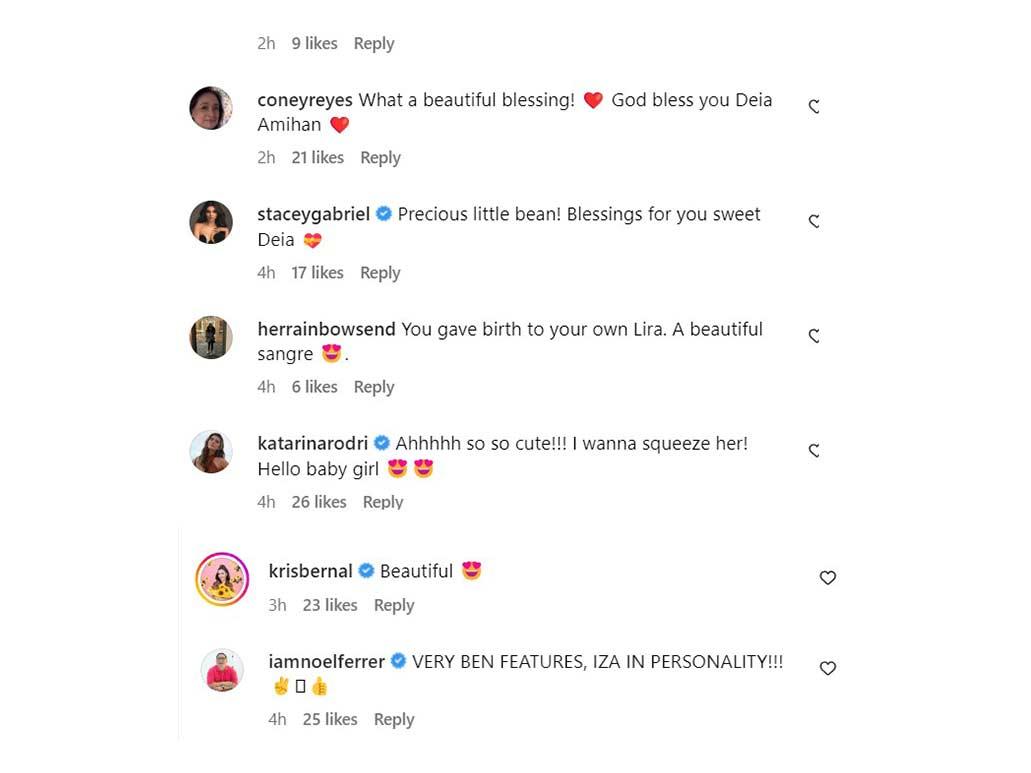The image size is (1031, 773).
Task: Click the reply arrow icon beside staceygabriel's comment
Action: [813, 221]
